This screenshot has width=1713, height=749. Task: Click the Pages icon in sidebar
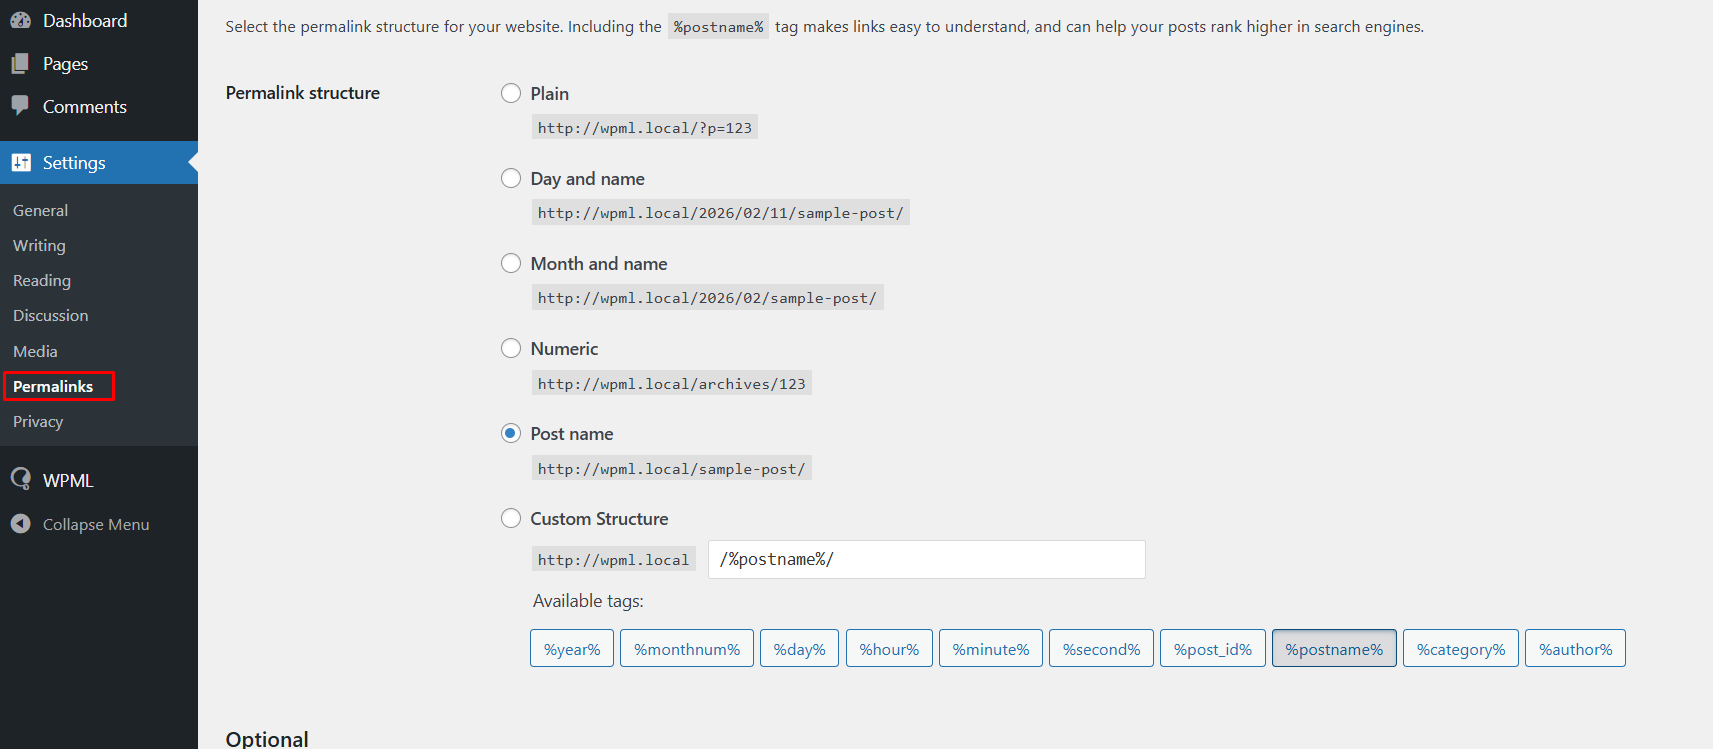pos(20,64)
